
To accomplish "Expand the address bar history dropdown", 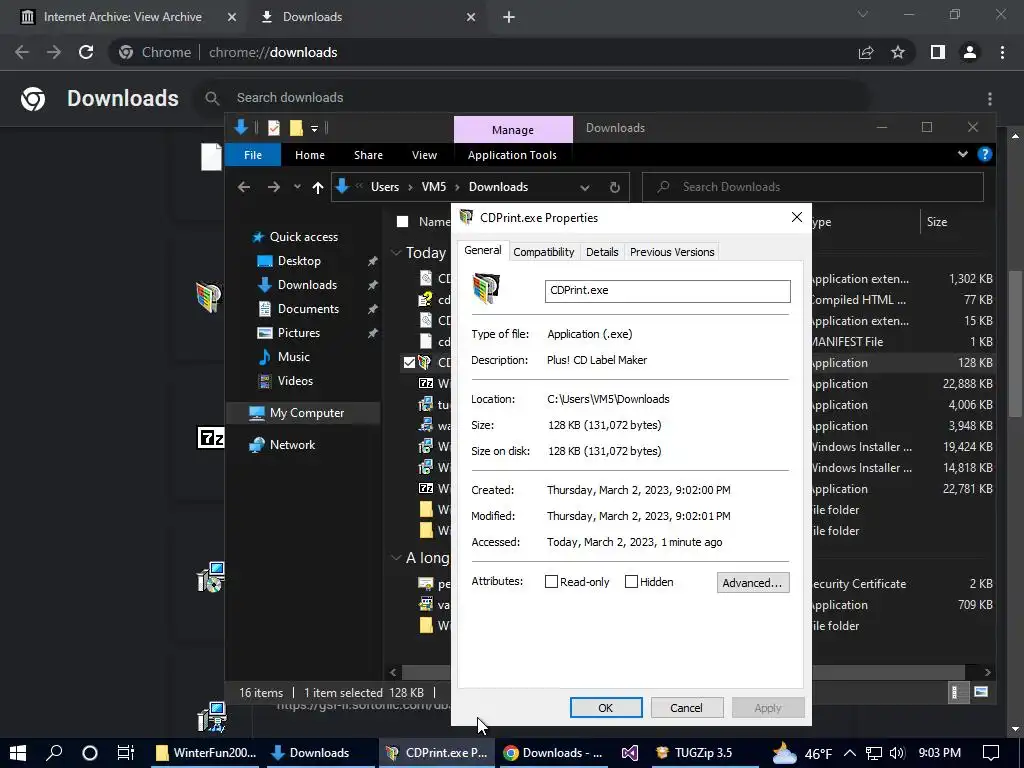I will coord(584,187).
